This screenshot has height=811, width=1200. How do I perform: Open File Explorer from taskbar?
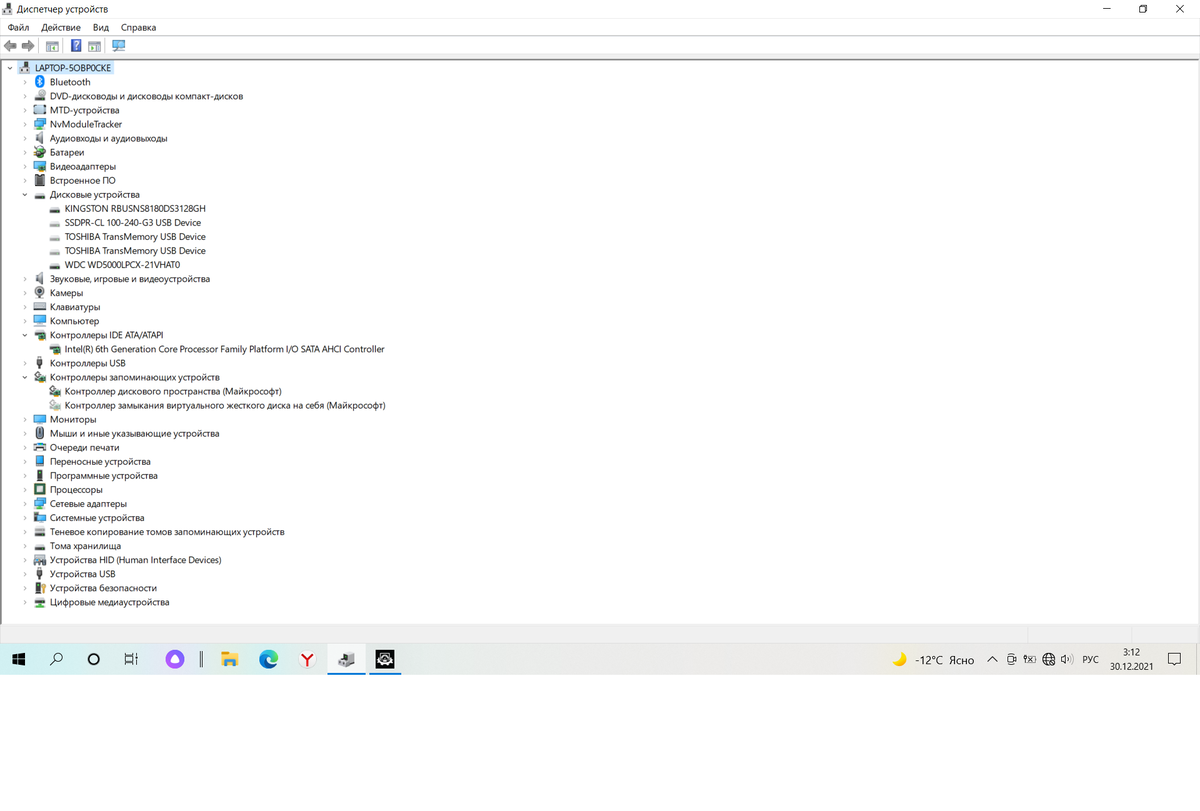(230, 659)
